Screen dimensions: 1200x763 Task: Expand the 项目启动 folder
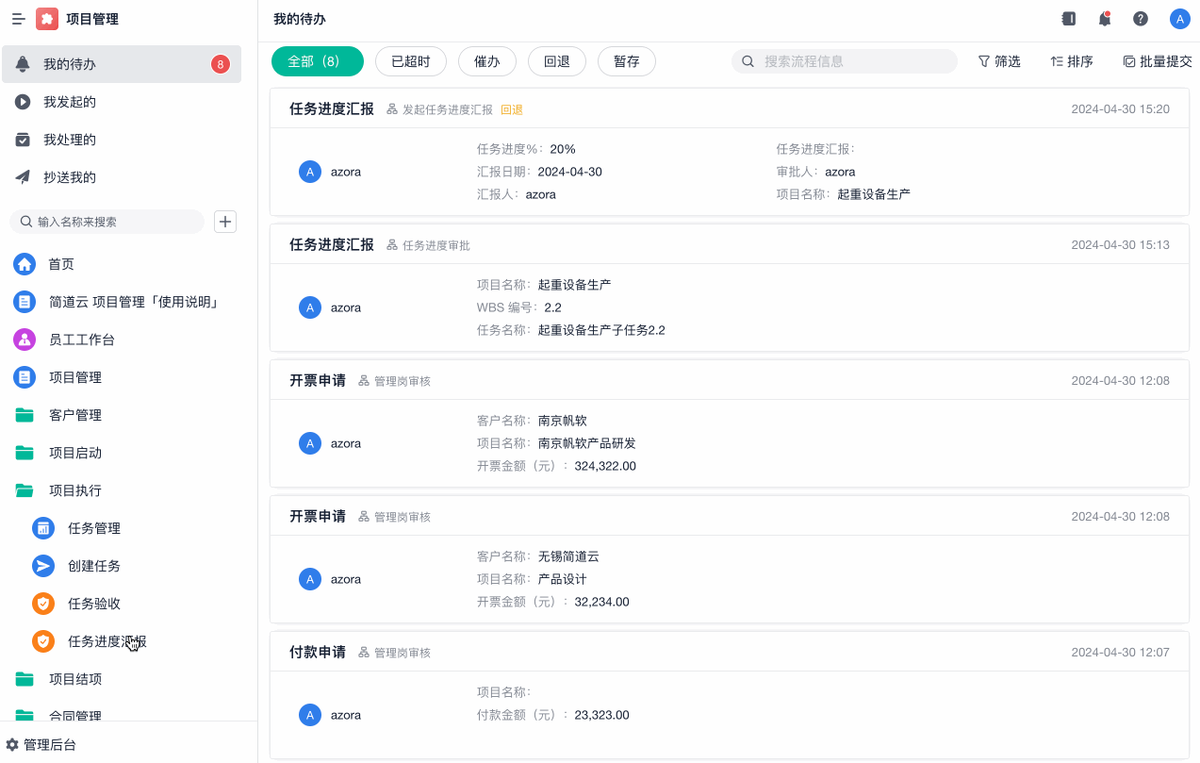pos(75,453)
